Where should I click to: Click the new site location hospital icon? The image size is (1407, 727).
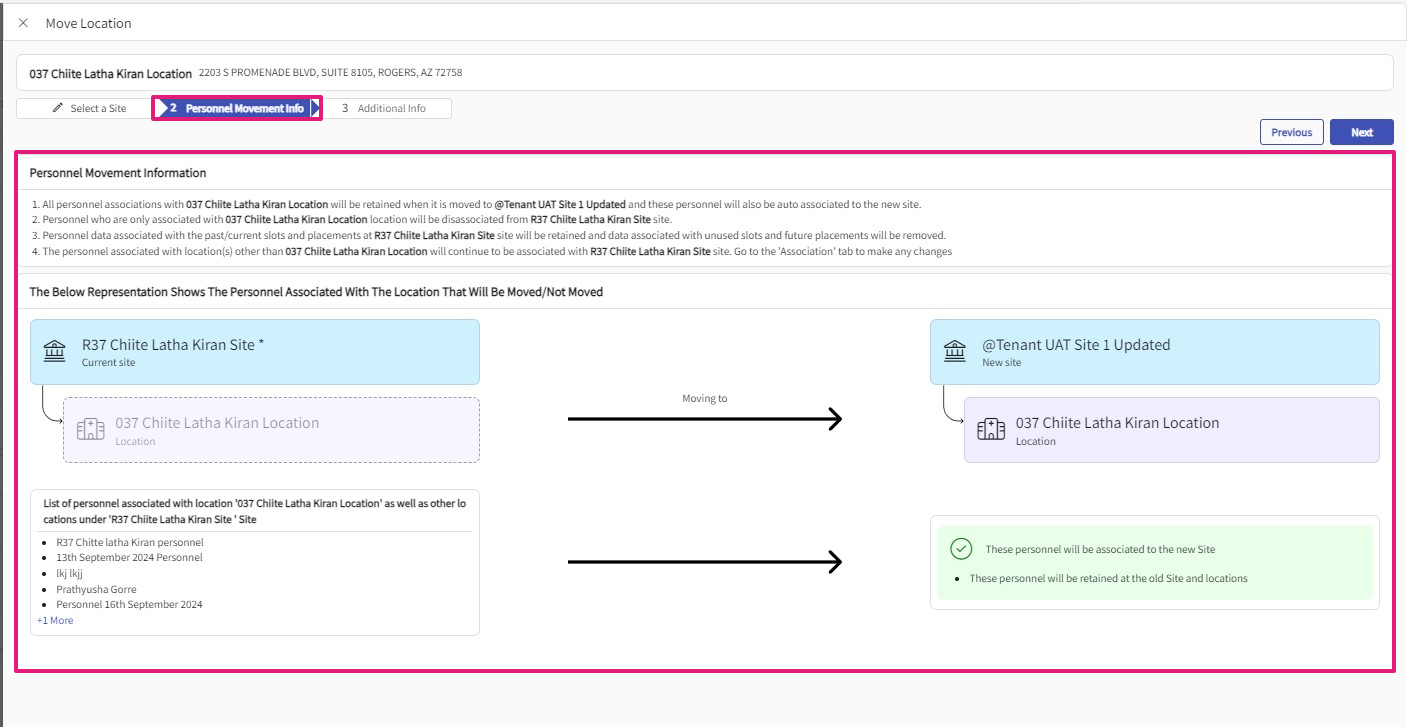click(x=991, y=430)
